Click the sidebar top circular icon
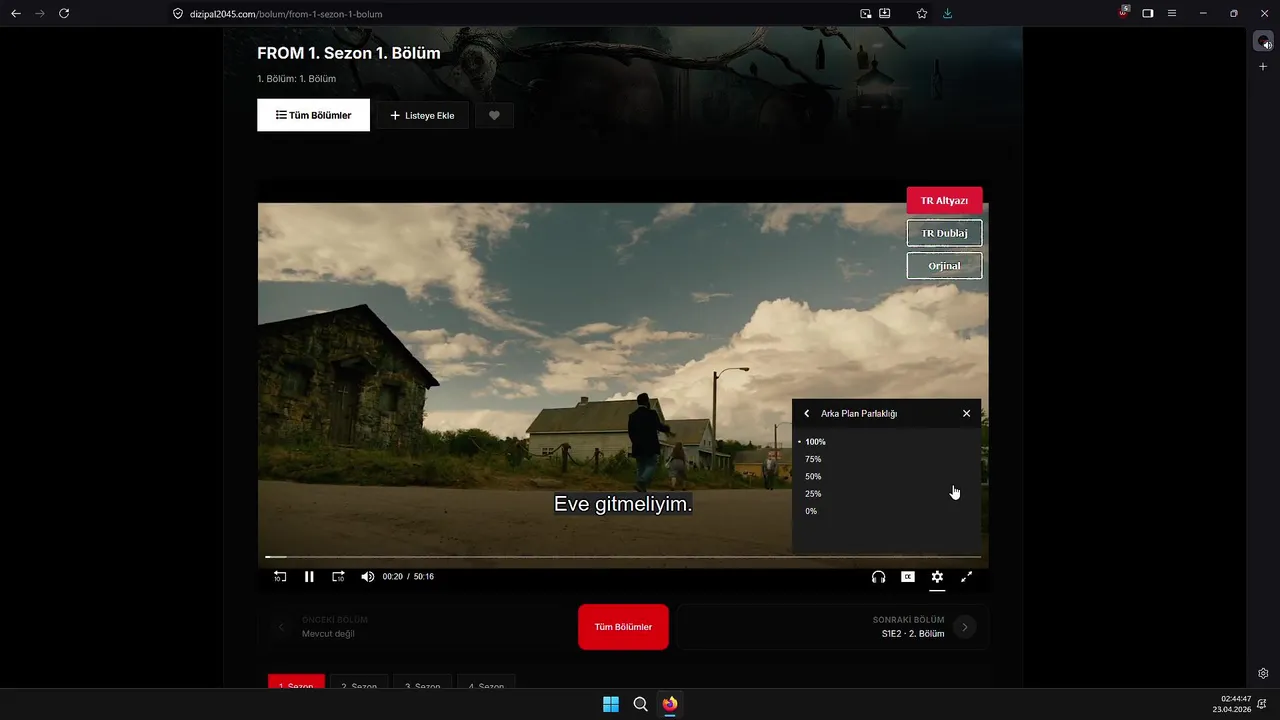This screenshot has width=1280, height=720. (1263, 41)
